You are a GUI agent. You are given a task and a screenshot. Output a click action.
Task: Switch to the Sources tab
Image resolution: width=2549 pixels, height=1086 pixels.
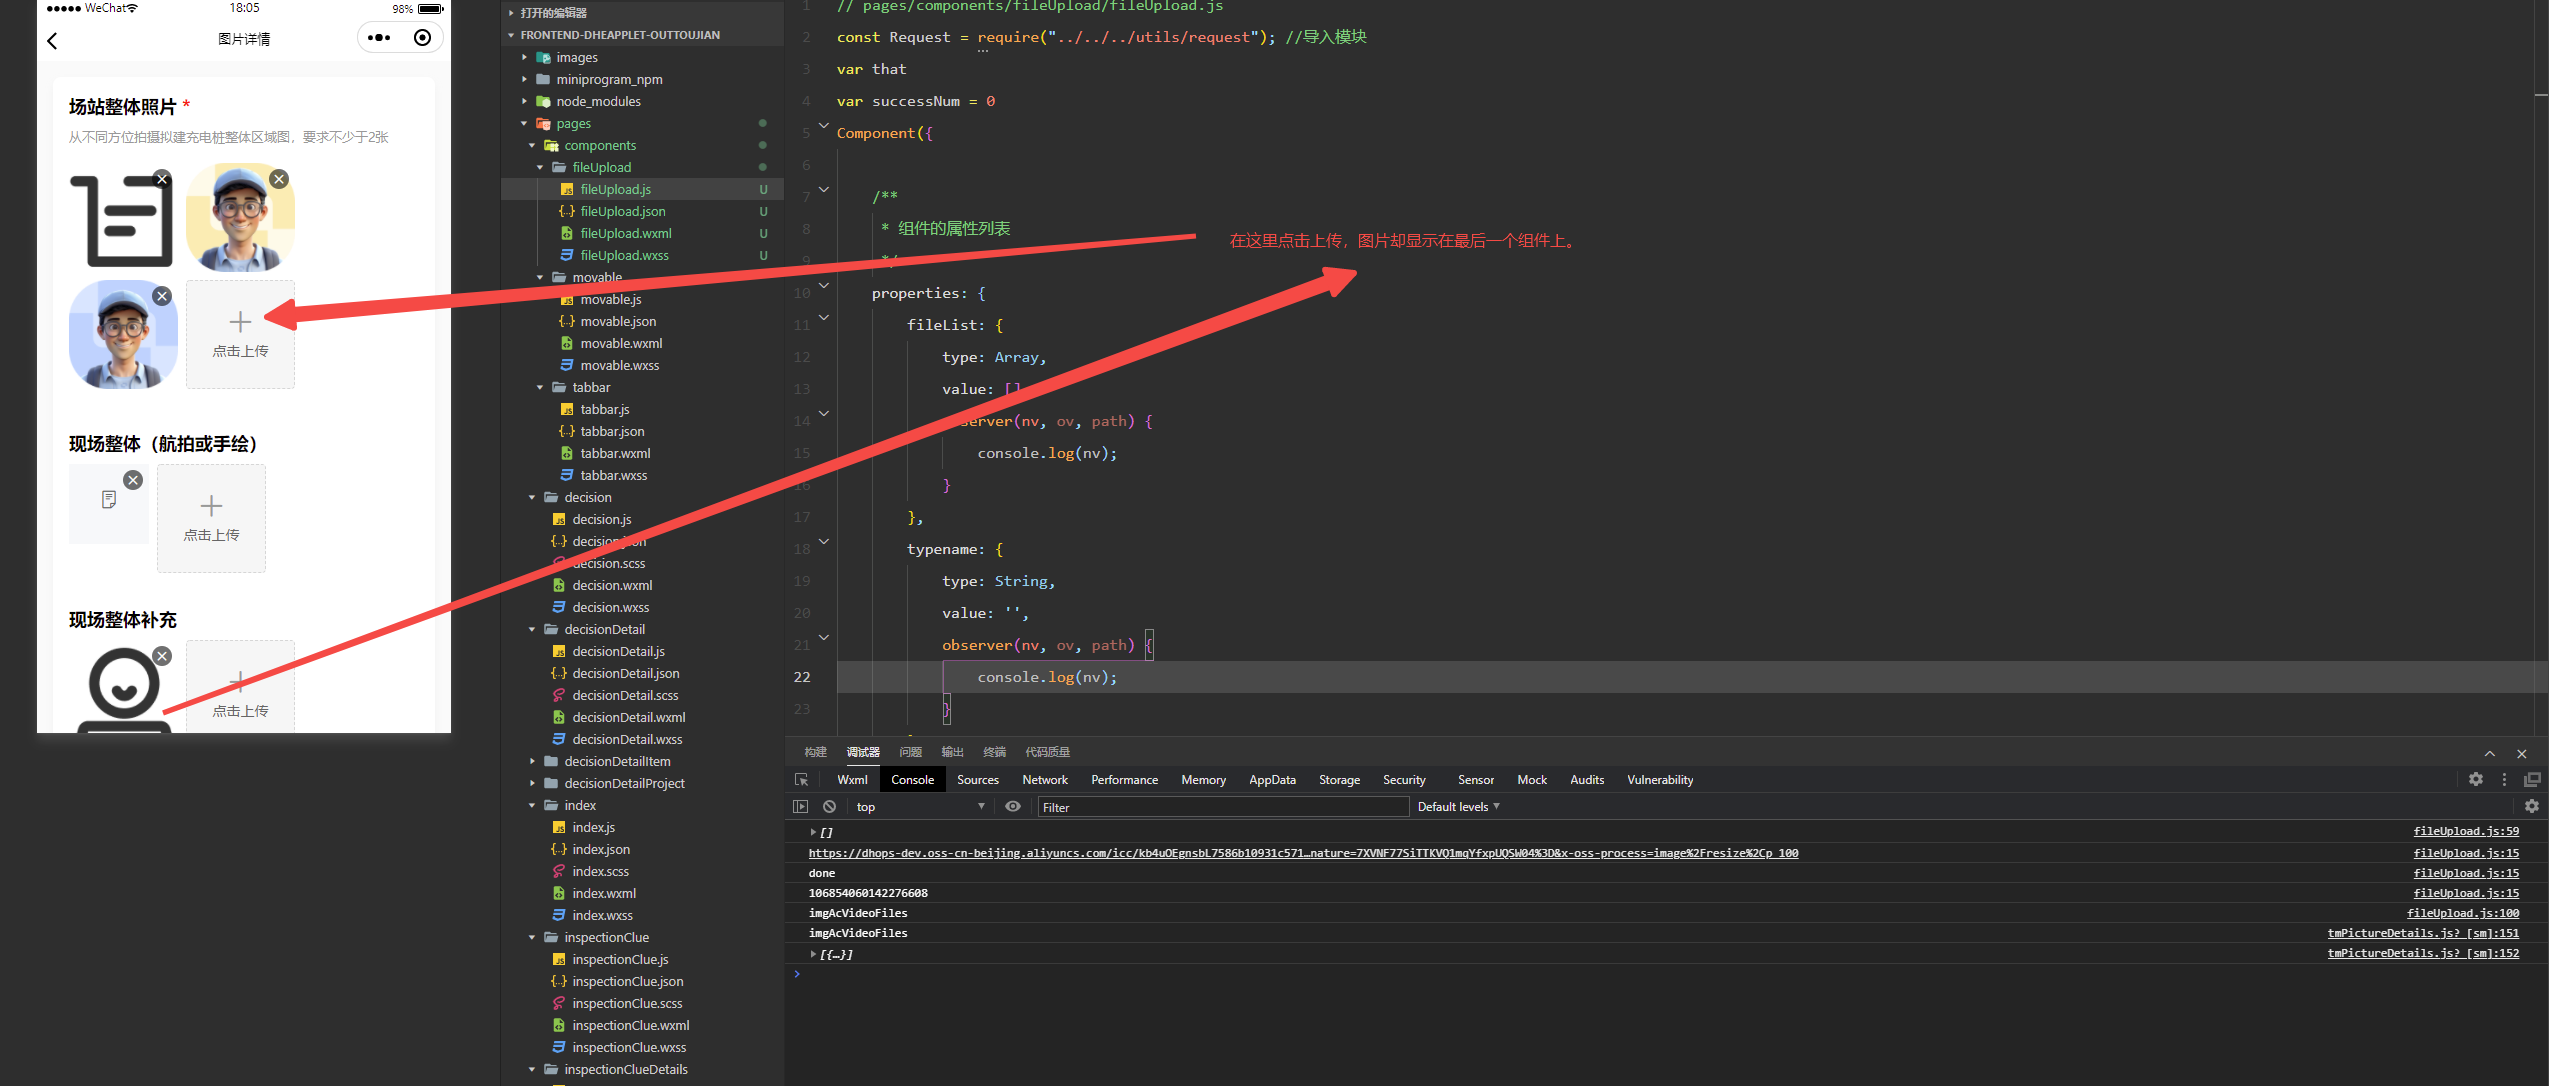[x=977, y=780]
